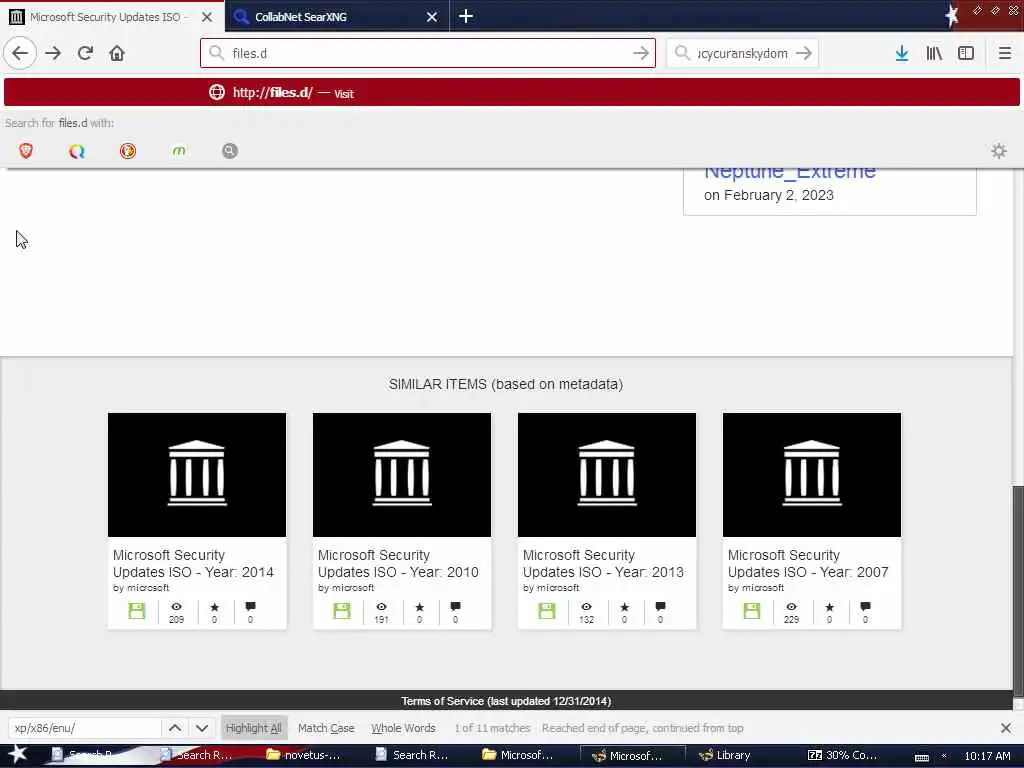Open the Neptune_Extreme reviewer link
The width and height of the screenshot is (1024, 768).
coord(790,173)
